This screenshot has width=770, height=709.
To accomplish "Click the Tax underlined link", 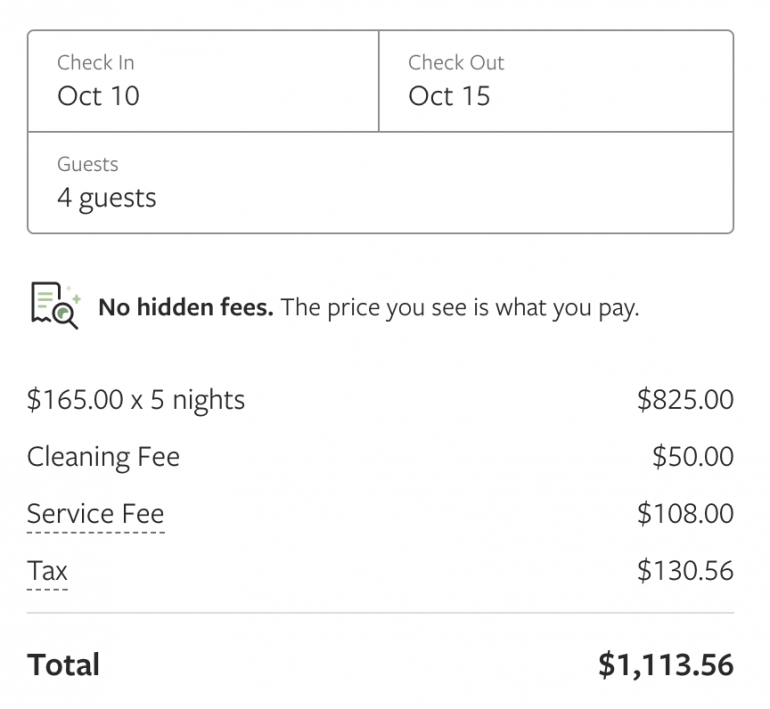I will (x=47, y=571).
